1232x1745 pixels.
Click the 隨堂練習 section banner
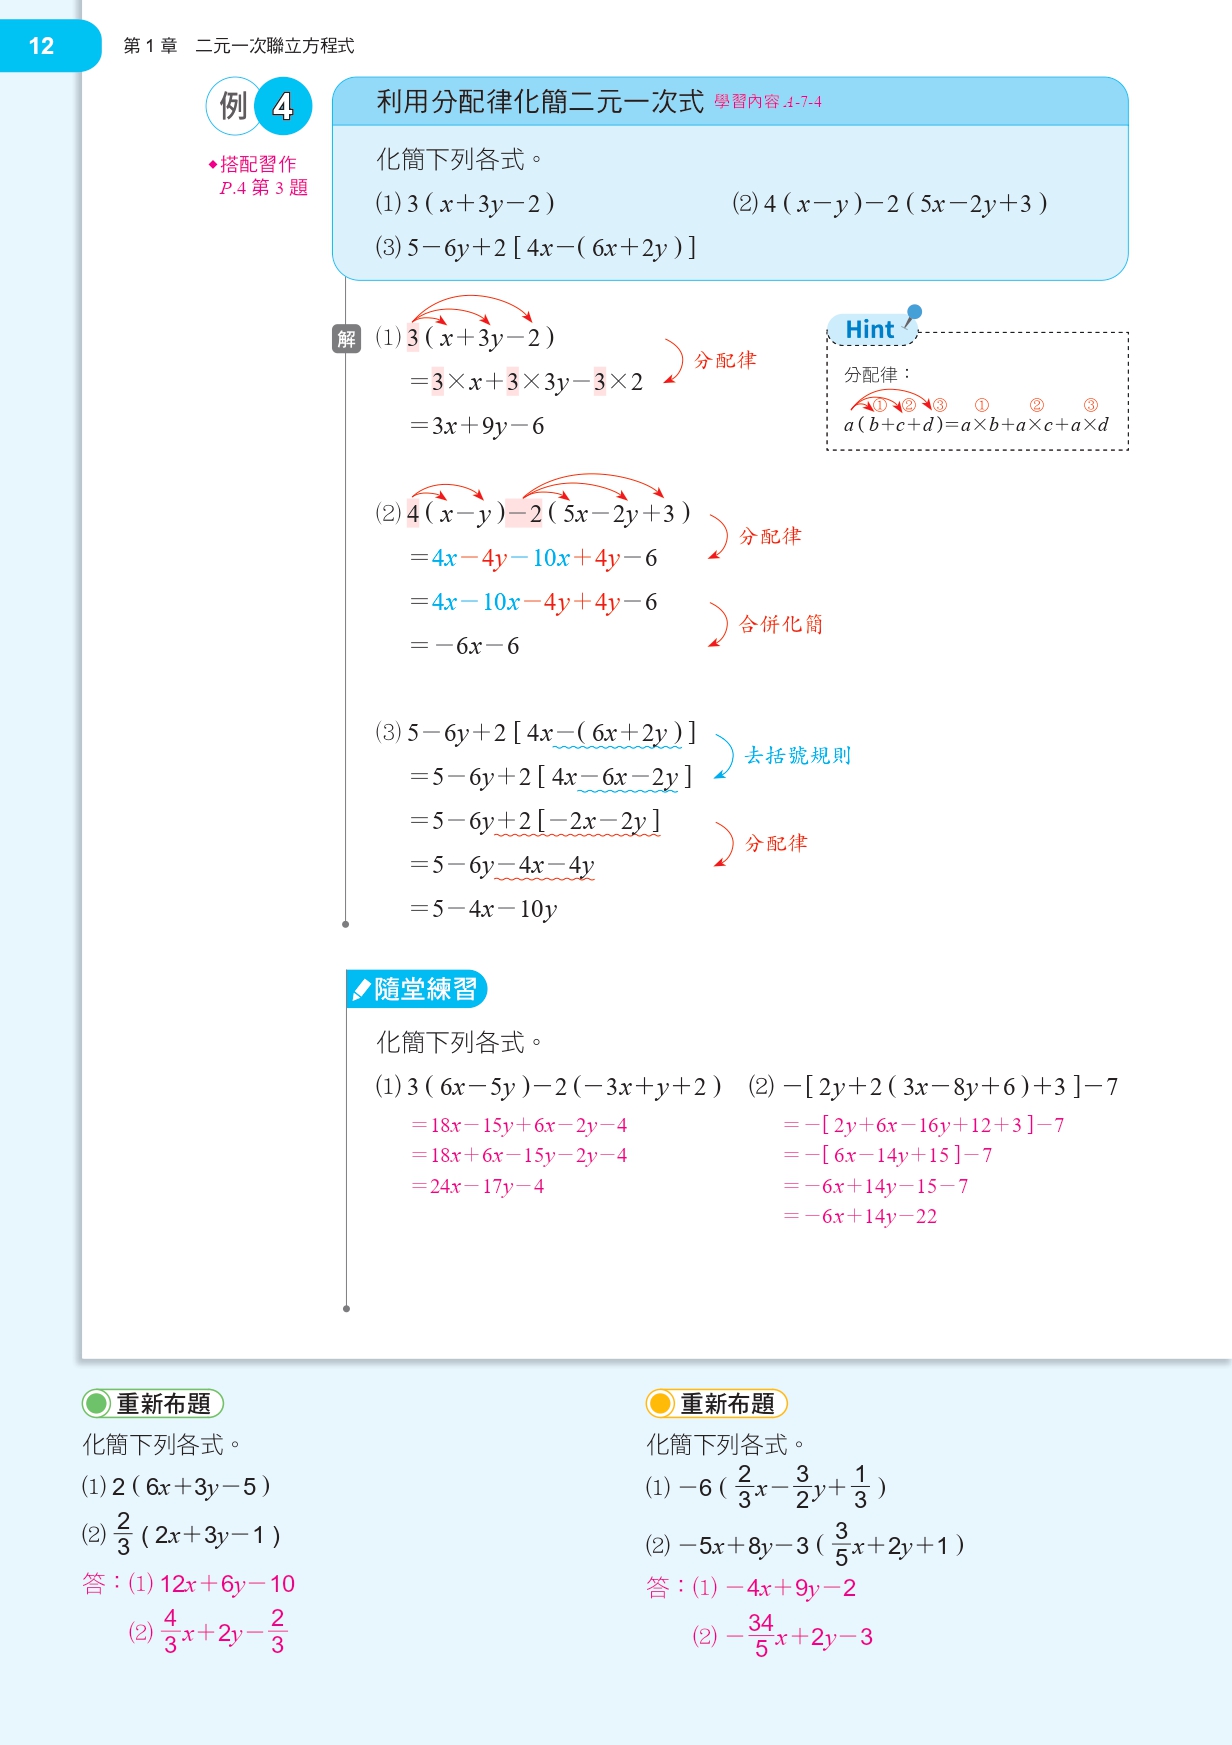(x=418, y=989)
